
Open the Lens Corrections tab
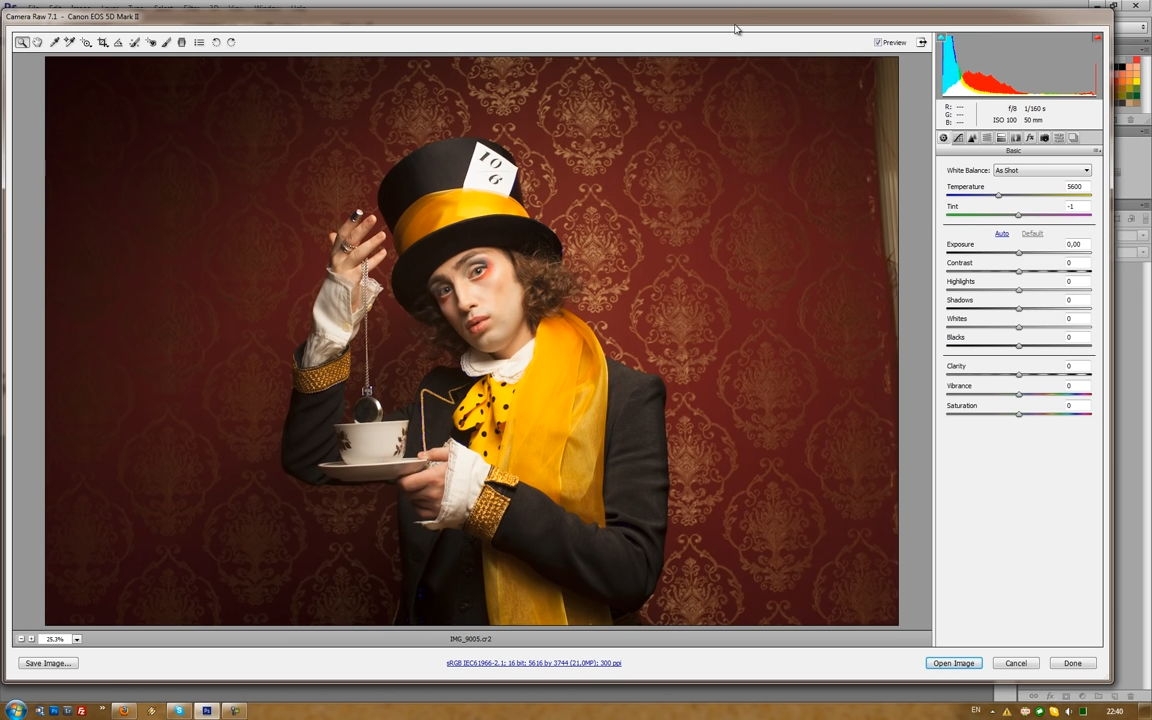pos(1016,137)
